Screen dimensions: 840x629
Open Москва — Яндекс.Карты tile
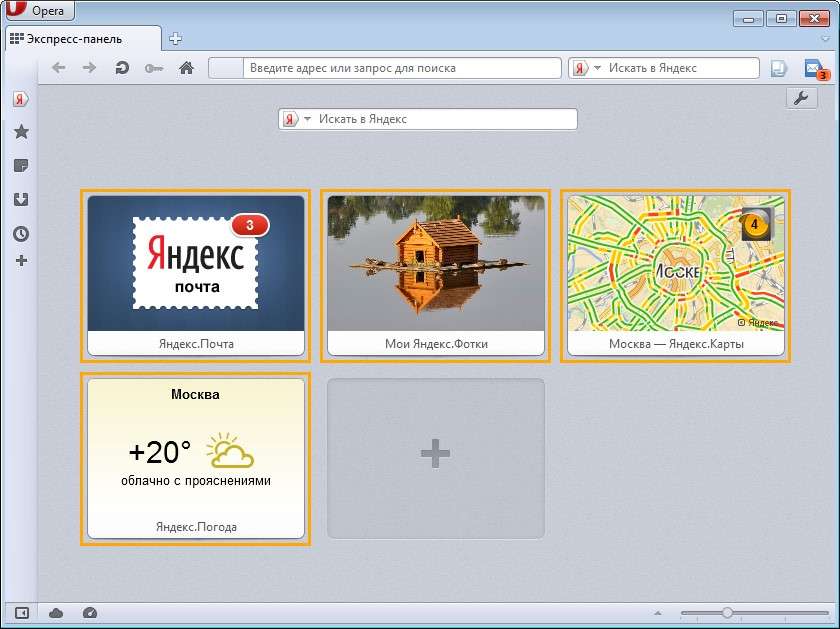point(676,275)
